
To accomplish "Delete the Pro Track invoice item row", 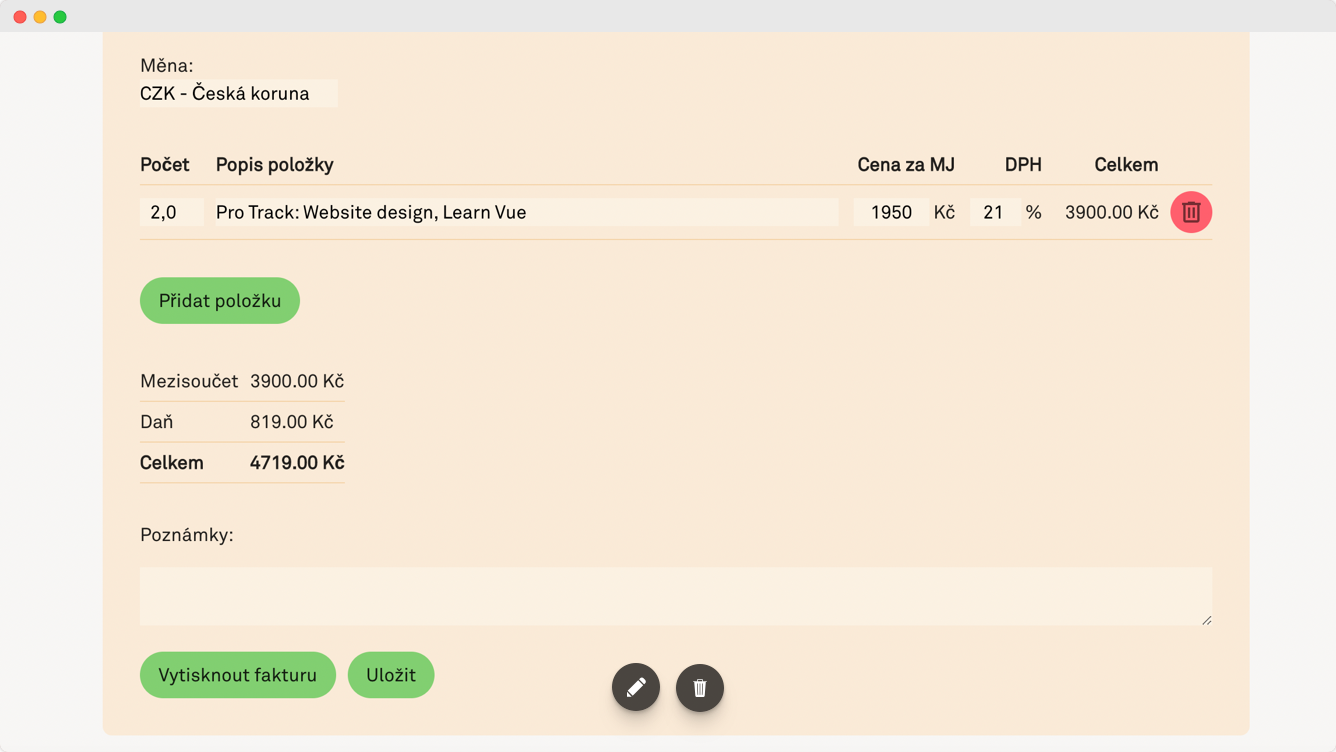I will (1191, 212).
